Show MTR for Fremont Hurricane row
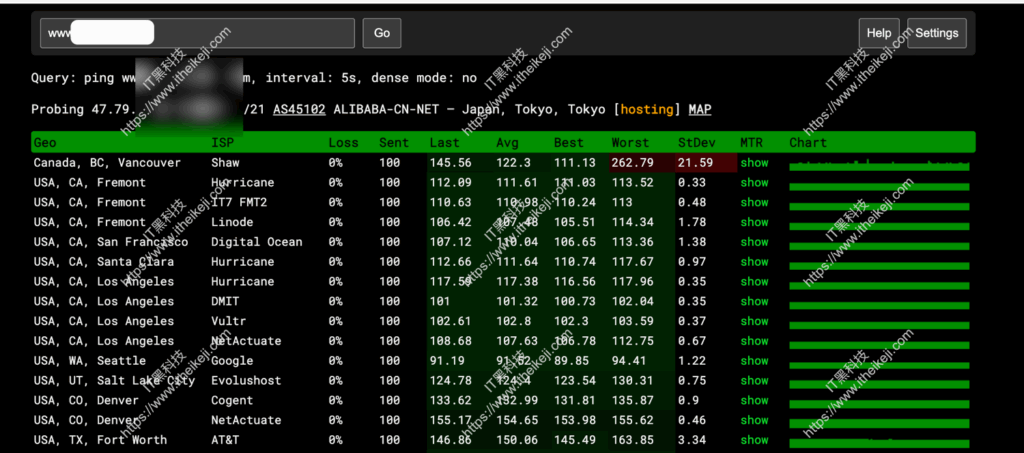Screen dimensions: 1024x453 (754, 182)
